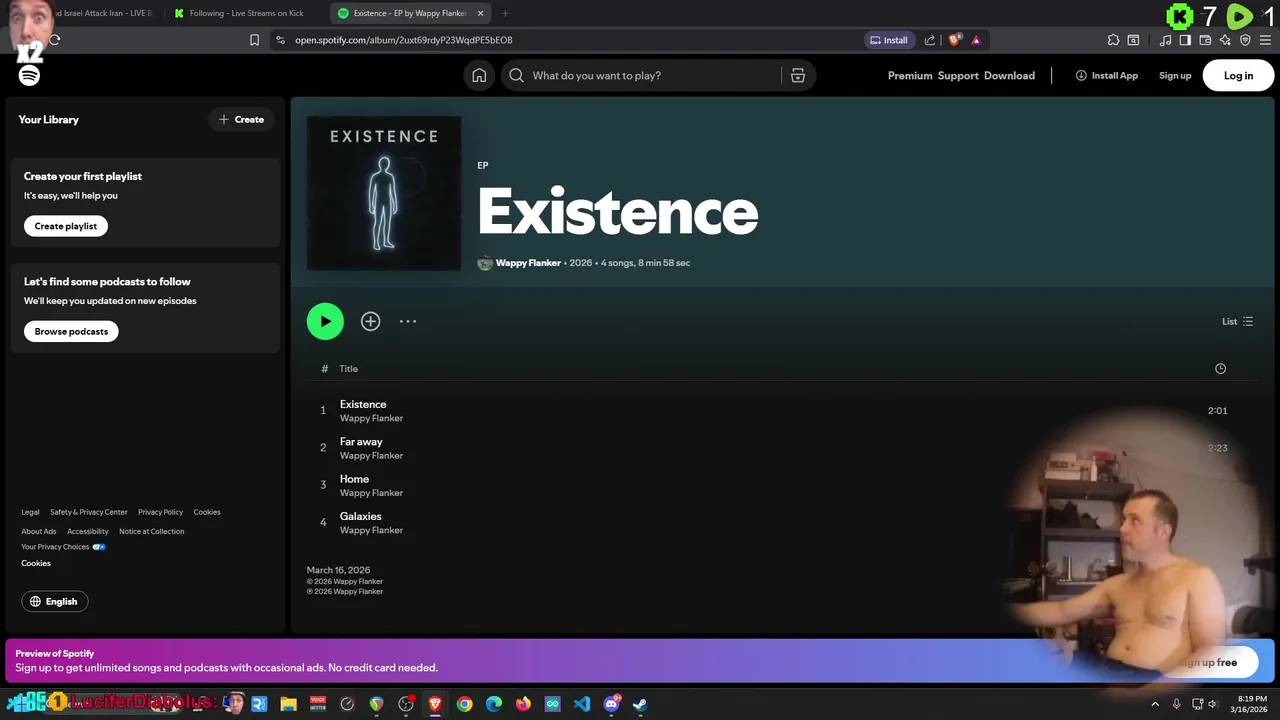
Task: Open a new browser tab
Action: click(x=505, y=13)
